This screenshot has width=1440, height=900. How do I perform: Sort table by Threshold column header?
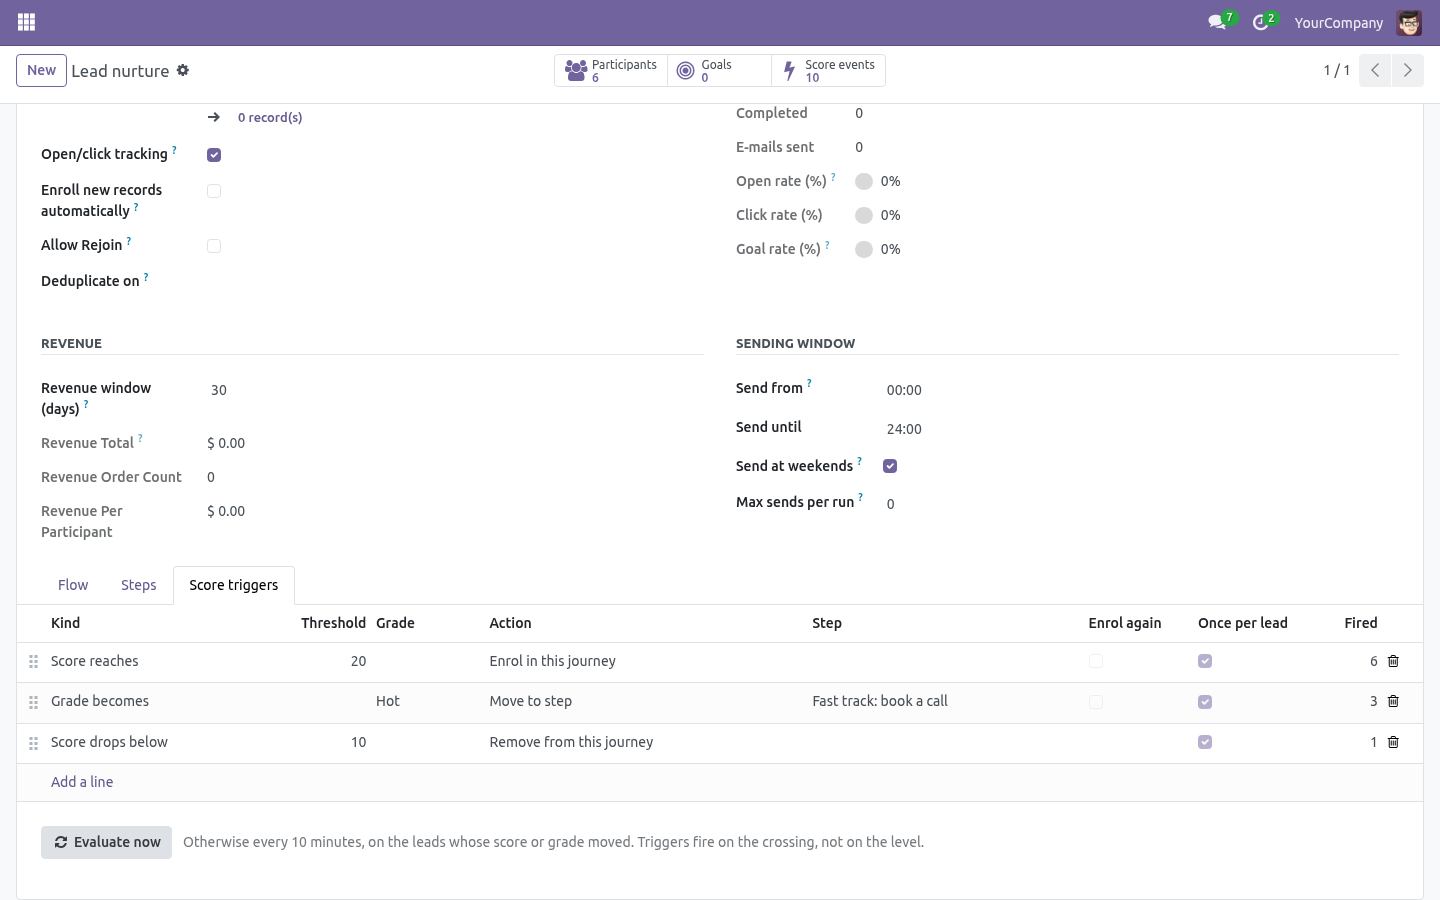coord(333,623)
